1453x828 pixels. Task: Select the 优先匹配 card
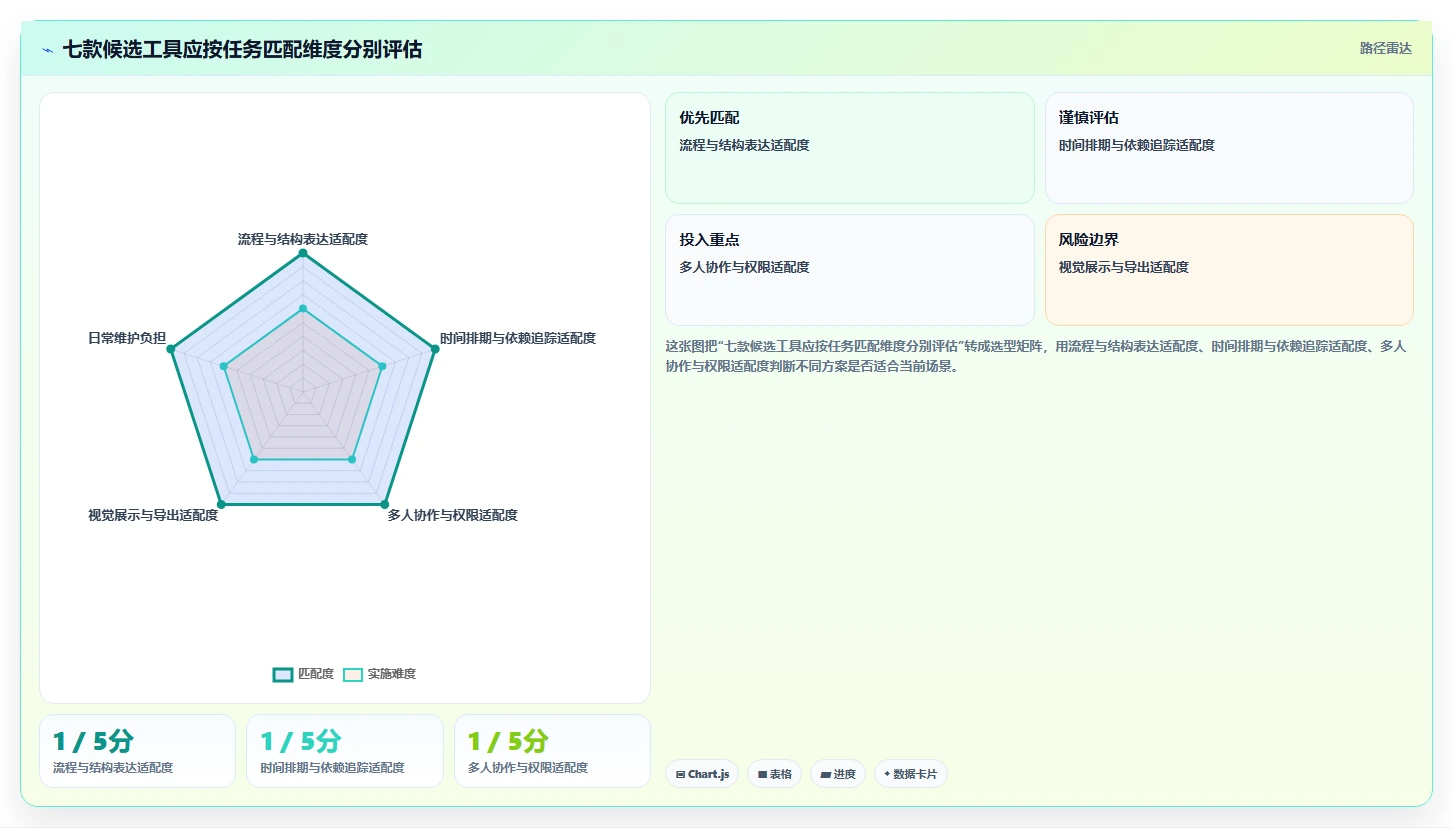tap(850, 148)
